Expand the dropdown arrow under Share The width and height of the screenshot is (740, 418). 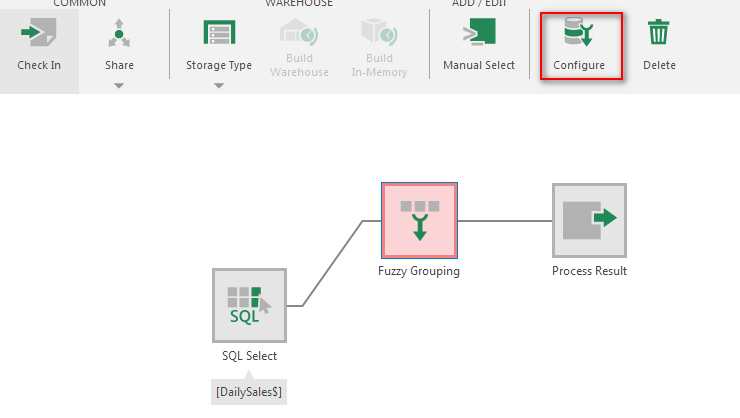119,86
